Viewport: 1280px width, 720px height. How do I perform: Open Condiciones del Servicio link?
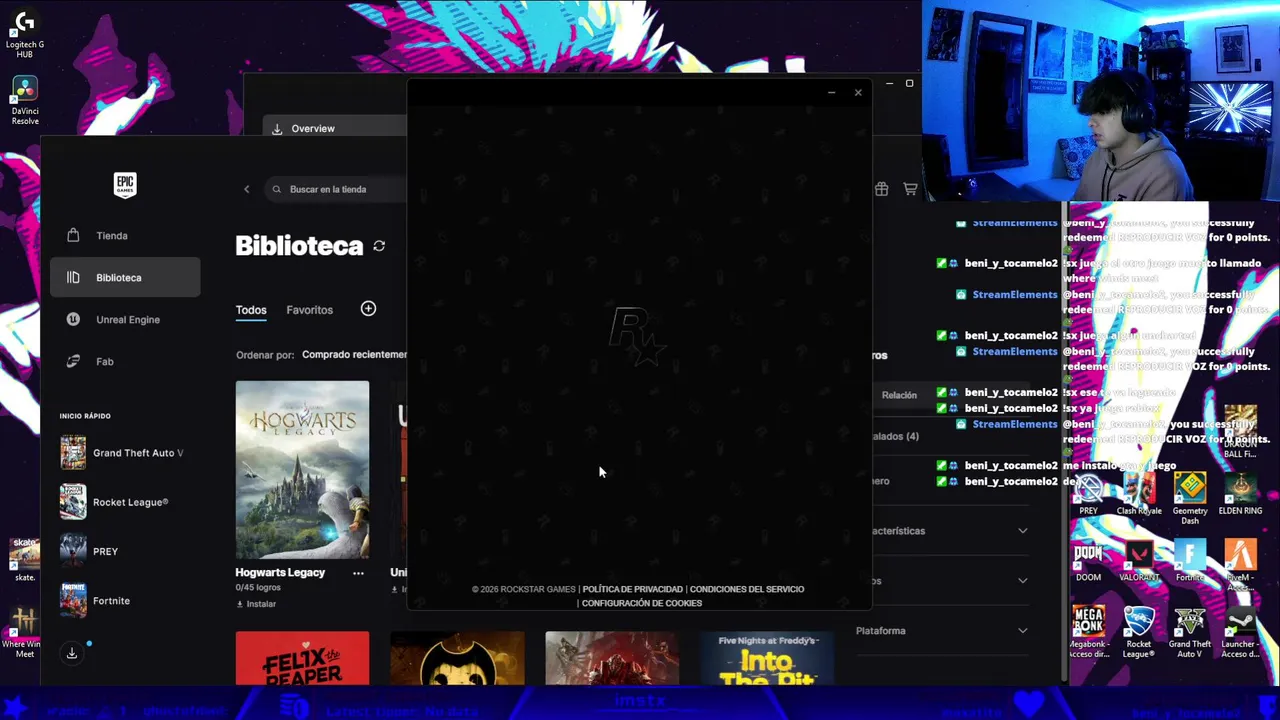point(747,589)
